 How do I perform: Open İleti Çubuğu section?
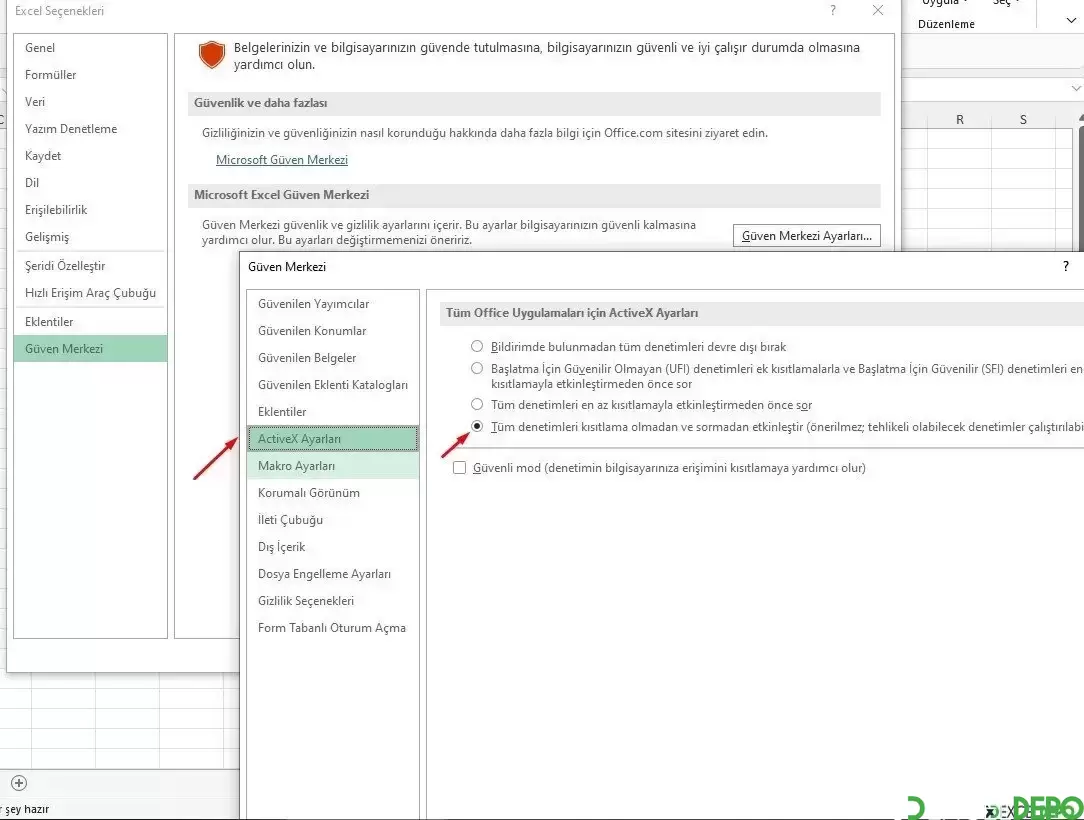pos(333,519)
